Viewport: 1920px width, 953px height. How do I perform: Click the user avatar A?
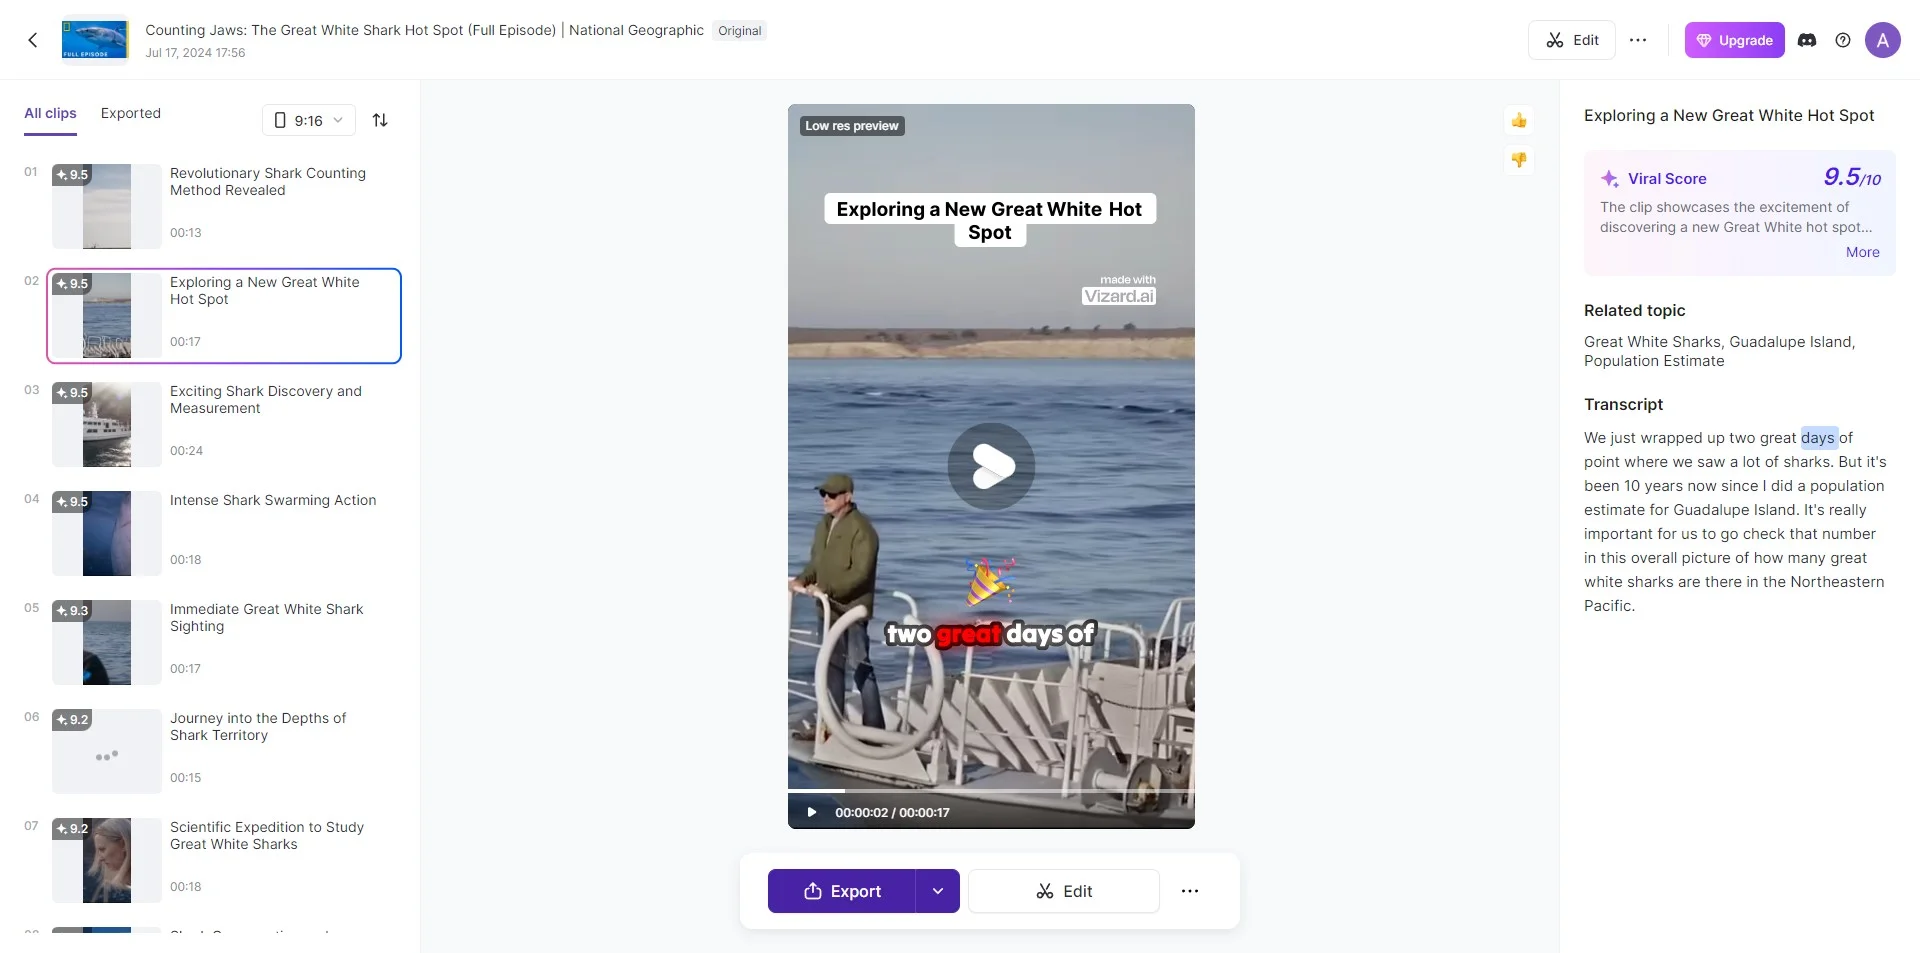[x=1883, y=40]
